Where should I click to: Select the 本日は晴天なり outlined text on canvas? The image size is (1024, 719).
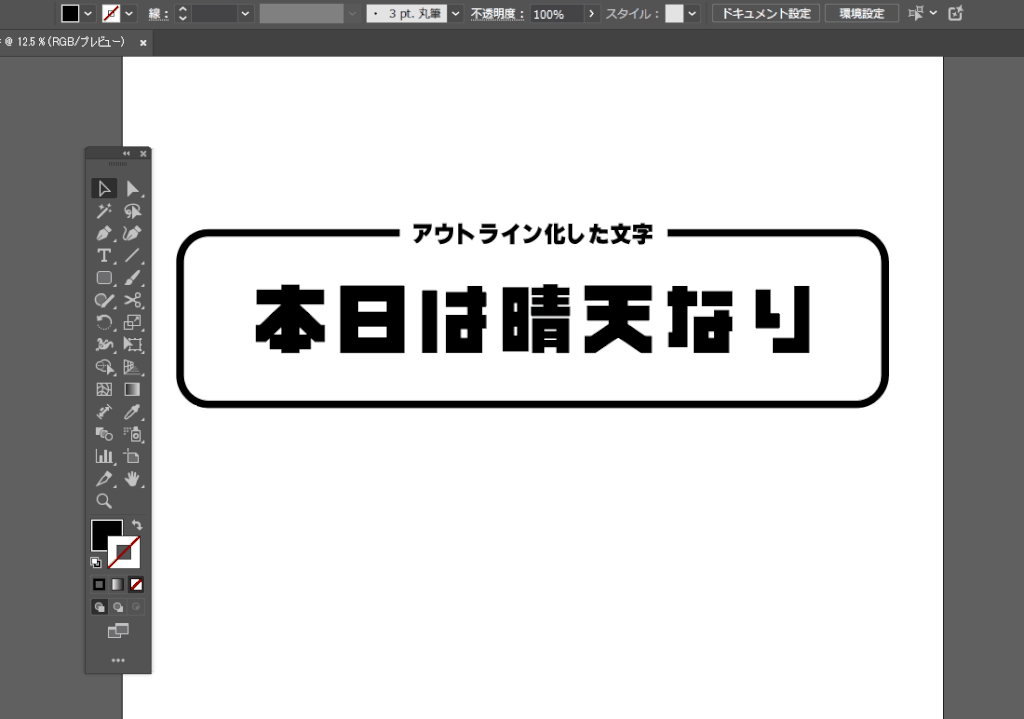532,319
